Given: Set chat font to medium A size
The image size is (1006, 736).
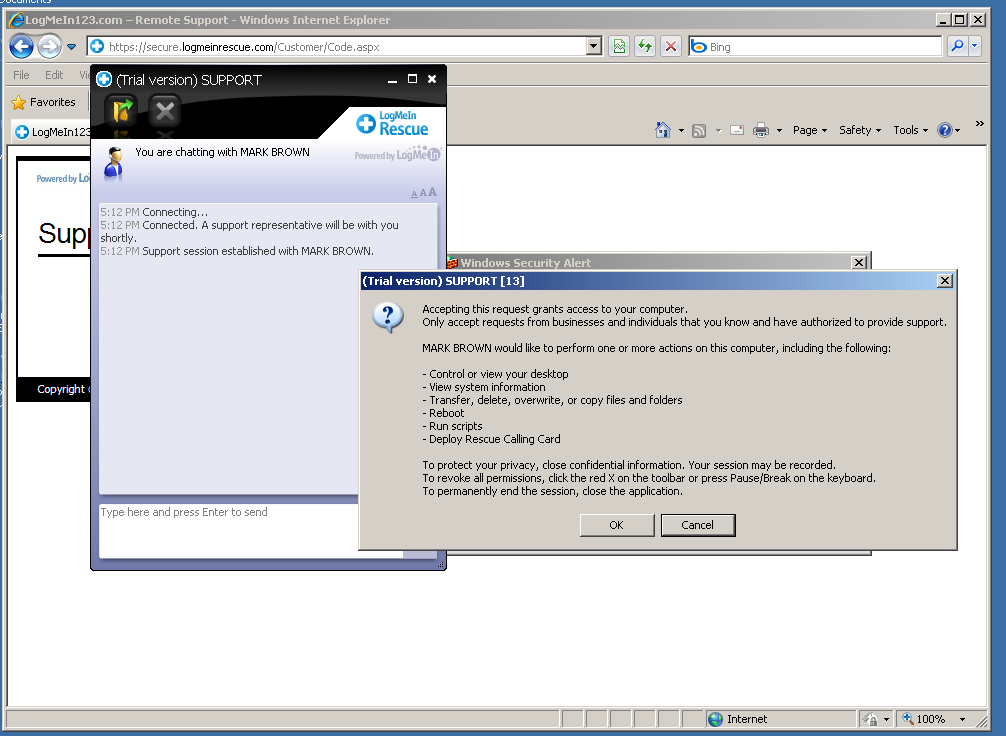Looking at the screenshot, I should click(x=423, y=193).
